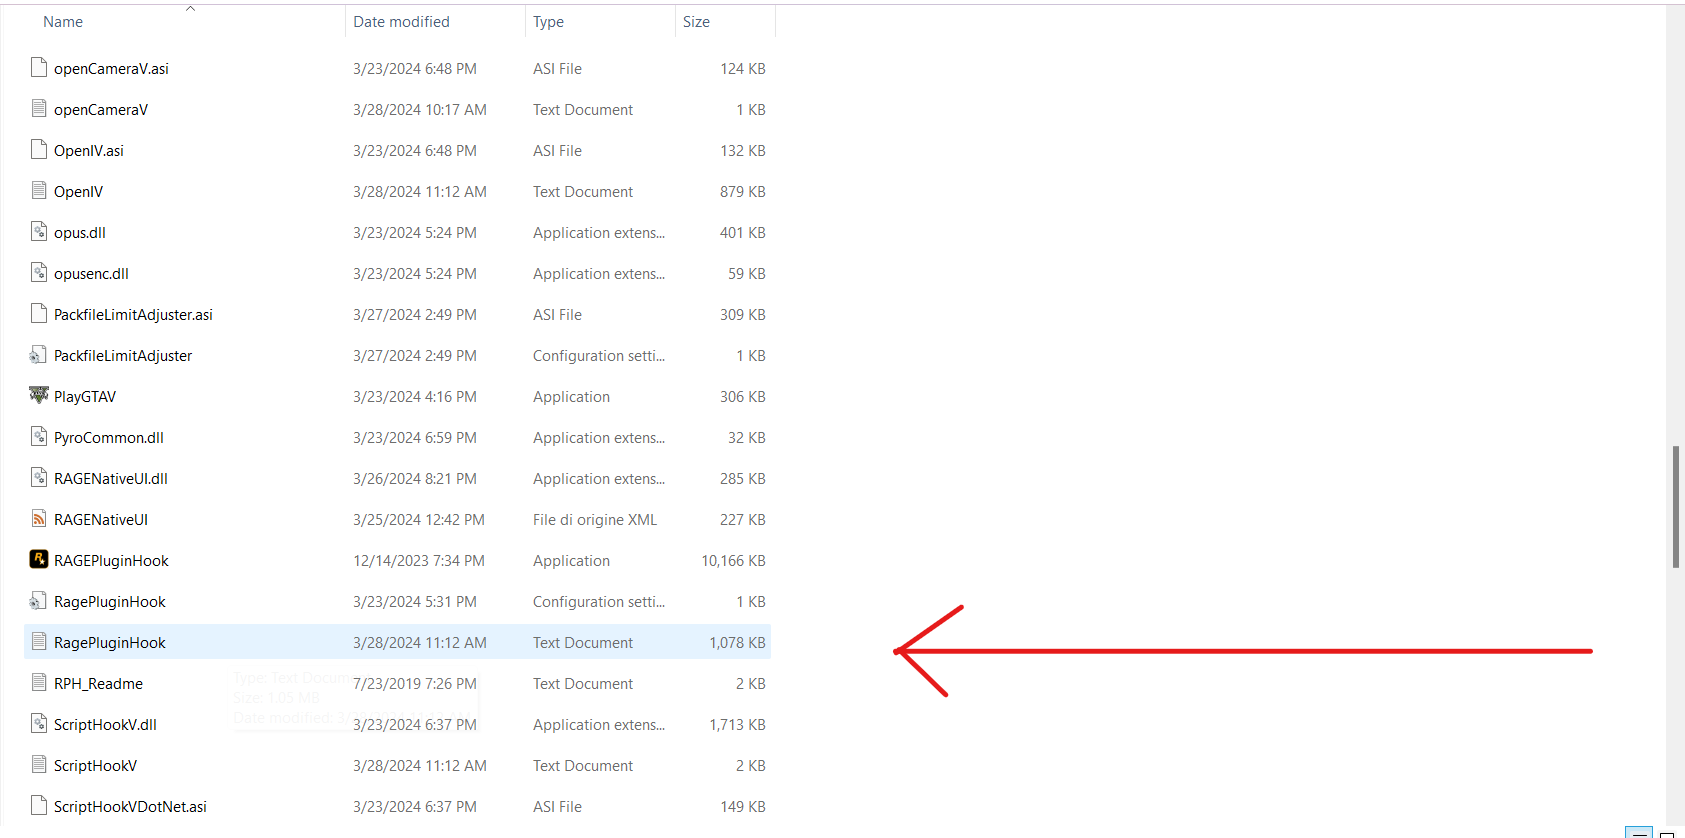Screen dimensions: 1685x838
Task: Select the RagePluginHook configuration settings icon
Action: (39, 601)
